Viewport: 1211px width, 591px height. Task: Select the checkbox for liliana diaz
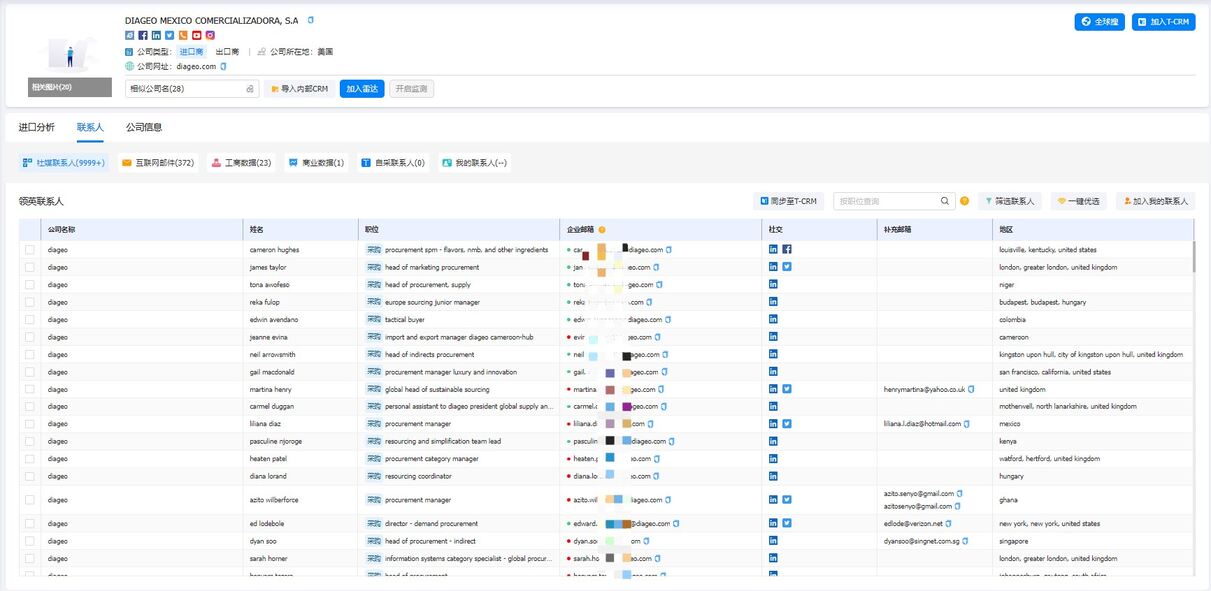coord(30,424)
